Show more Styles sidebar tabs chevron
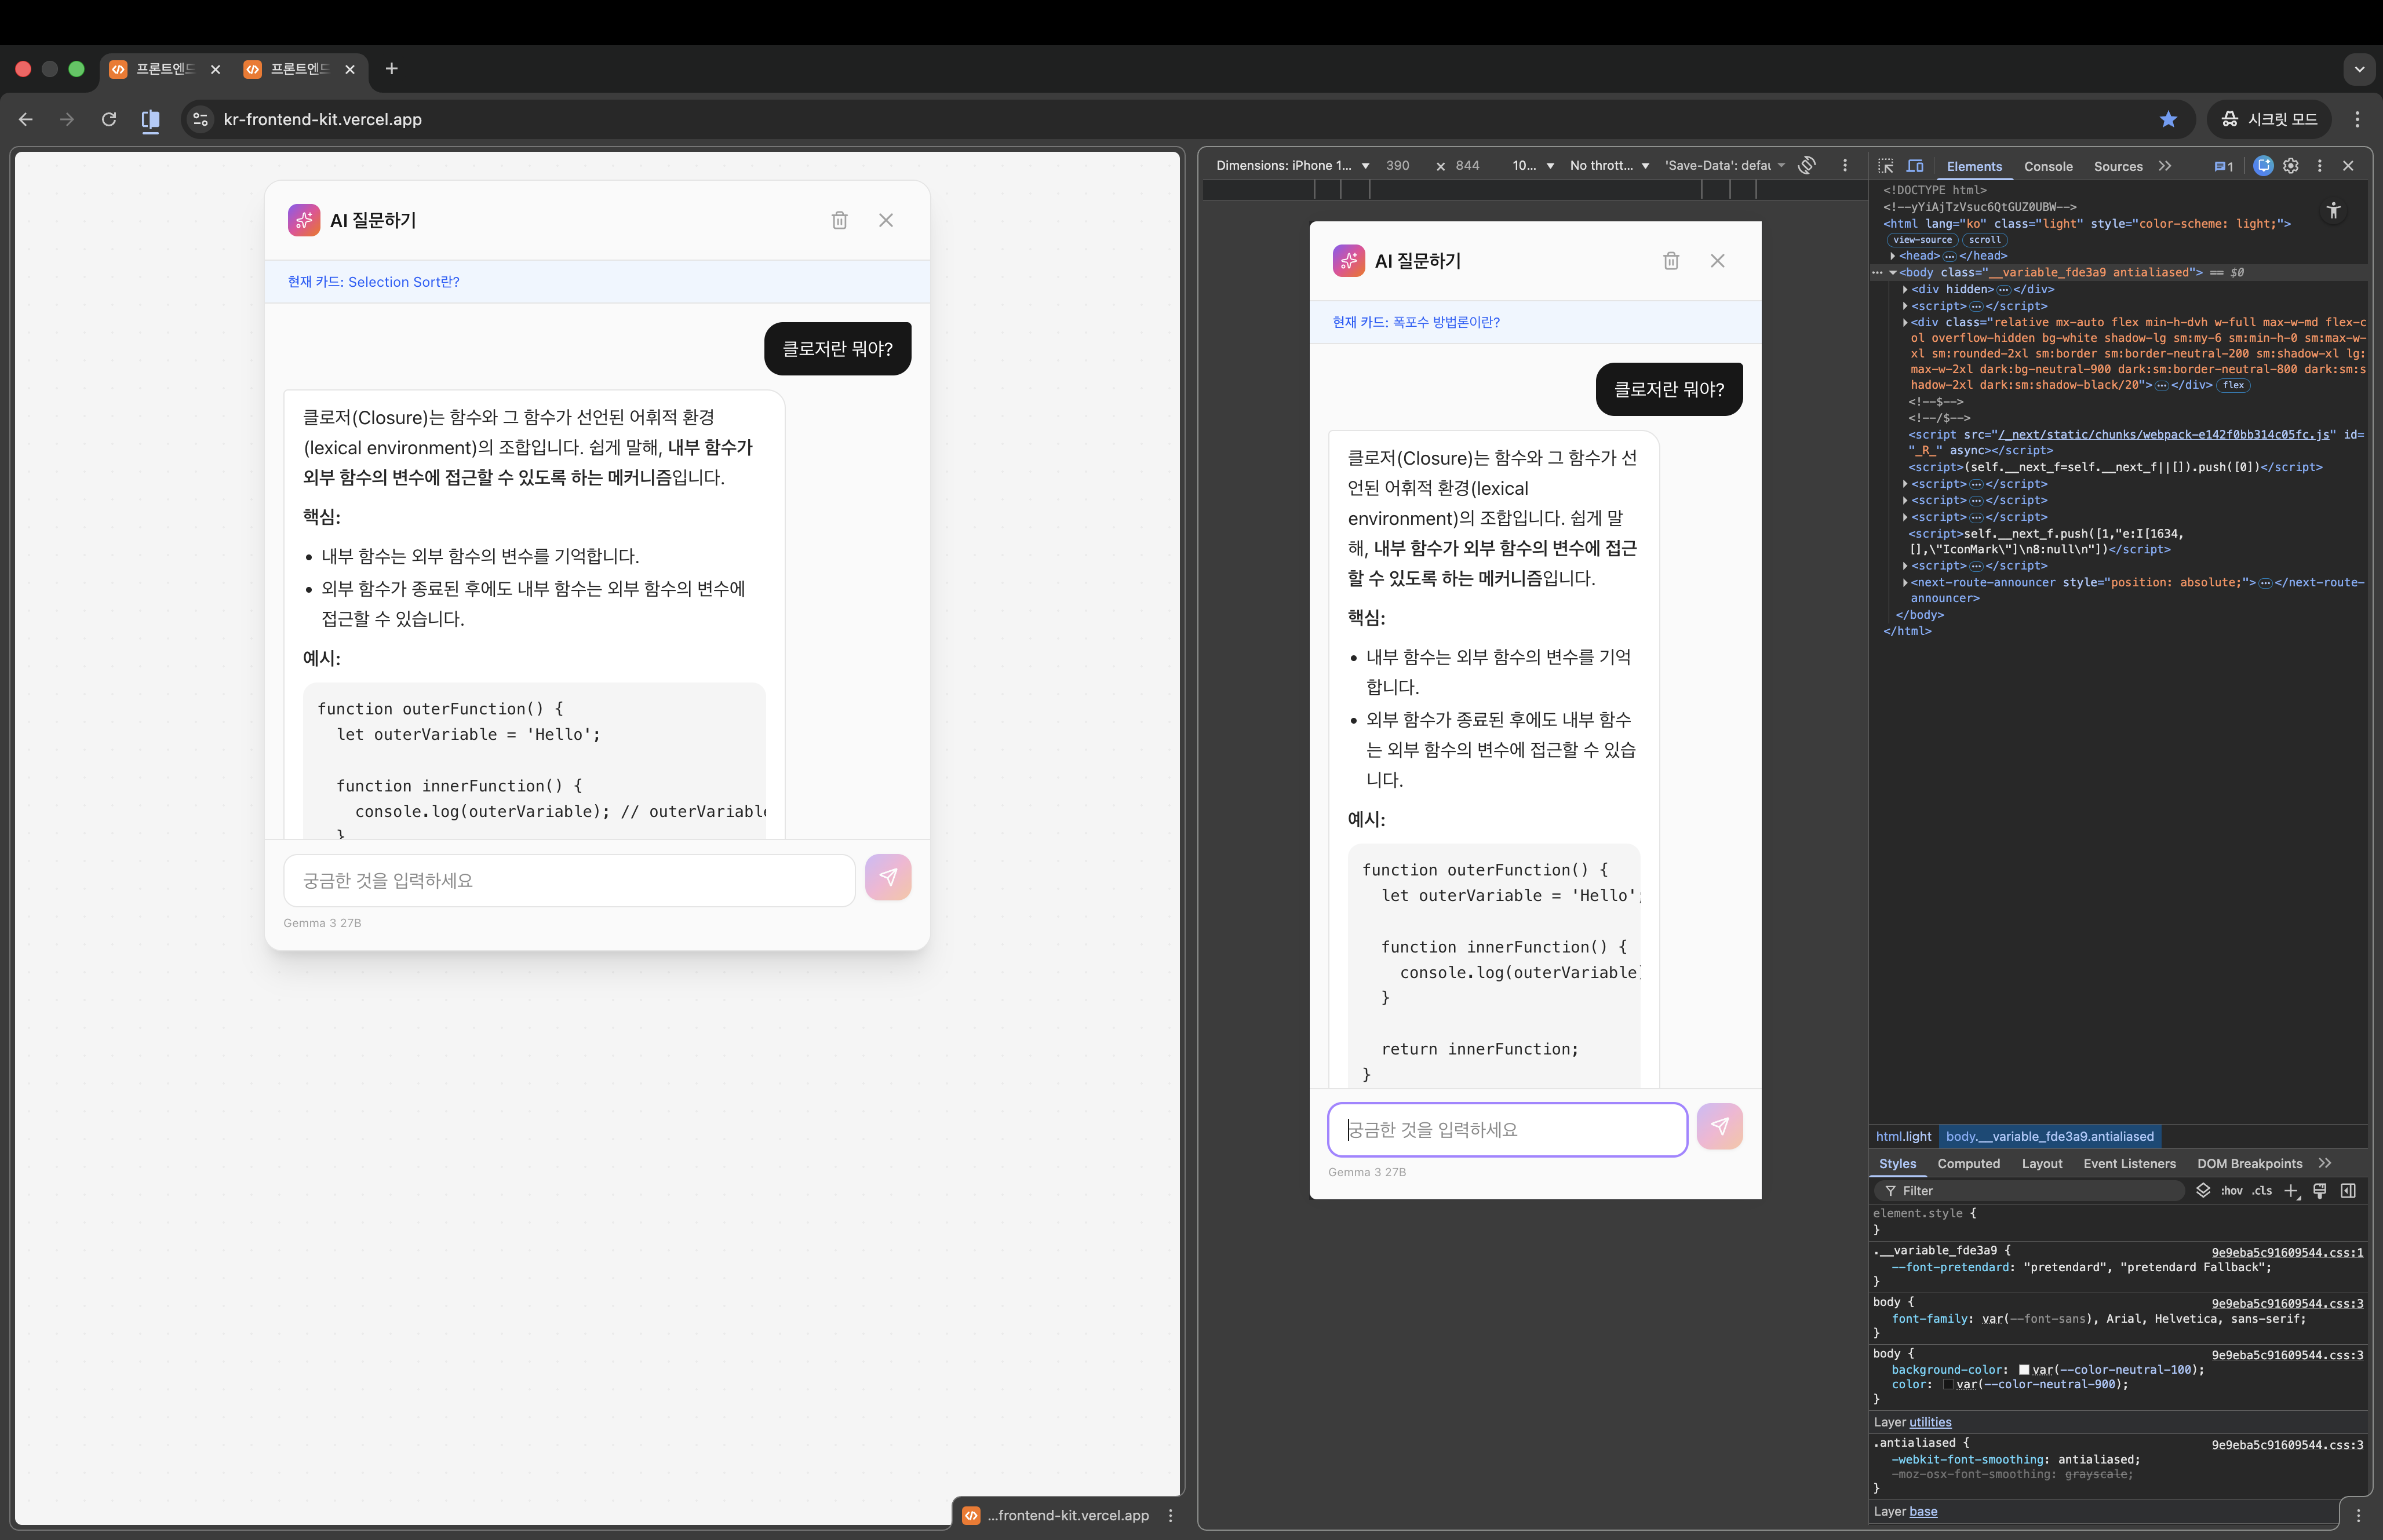This screenshot has width=2383, height=1540. coord(2325,1163)
